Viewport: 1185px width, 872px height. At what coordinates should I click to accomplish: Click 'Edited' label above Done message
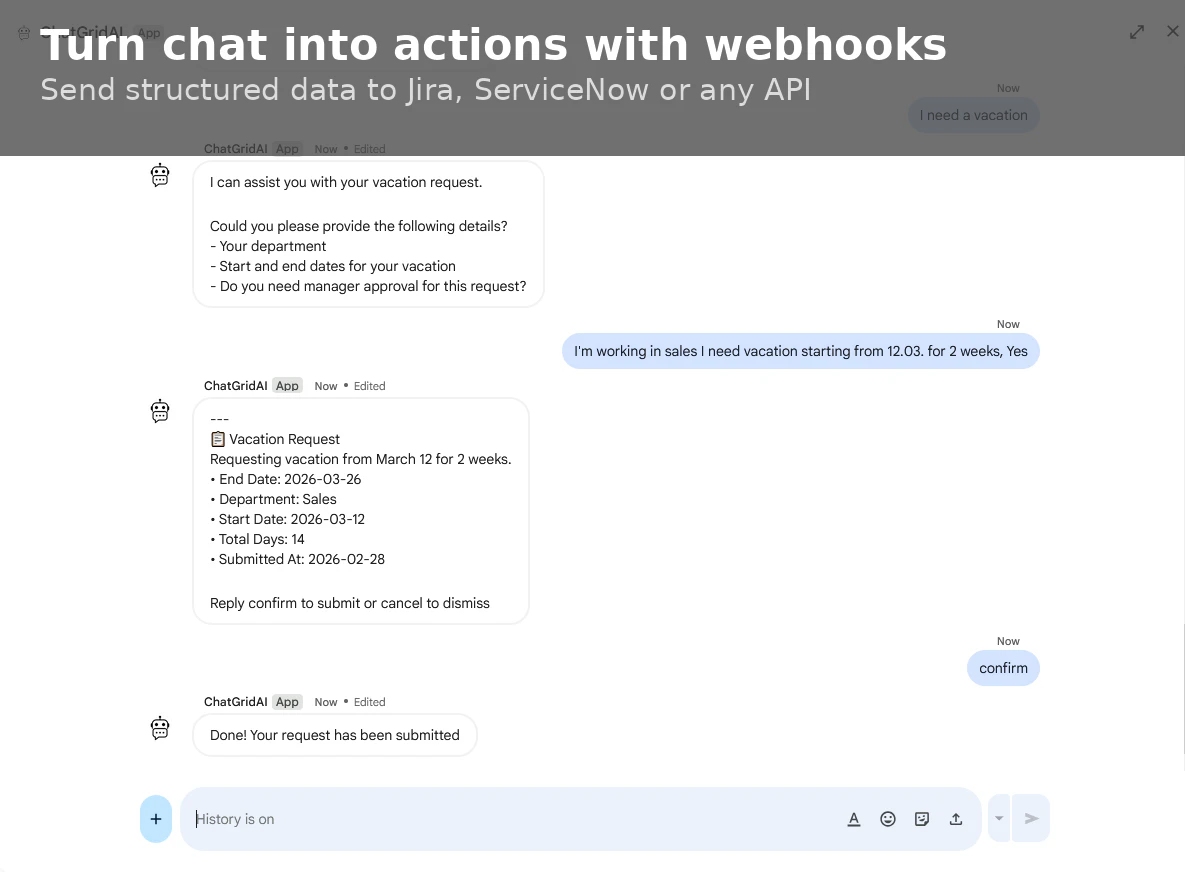click(370, 702)
